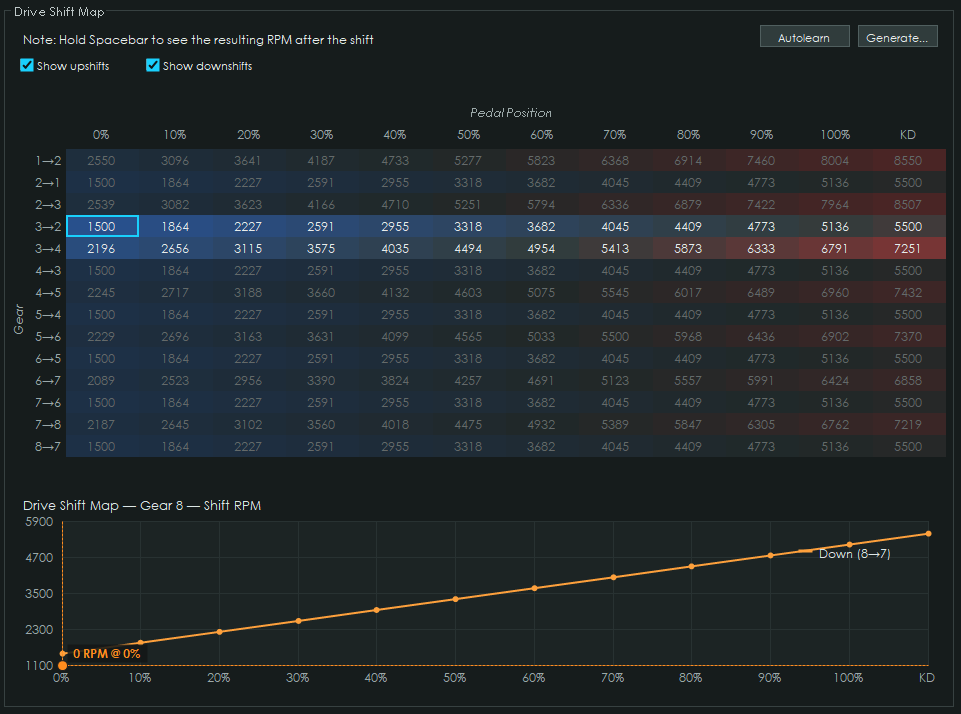Select highlighted 1500 cell in 3→2 row
The image size is (961, 714).
102,226
